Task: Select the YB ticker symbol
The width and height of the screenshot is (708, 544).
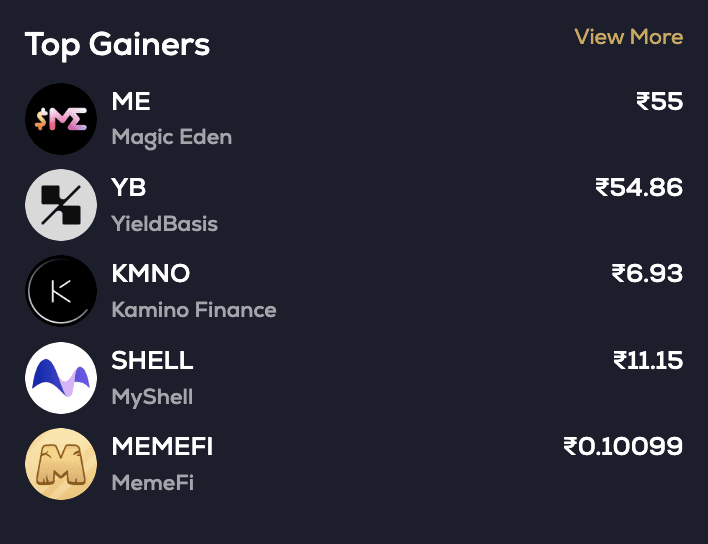Action: point(129,187)
